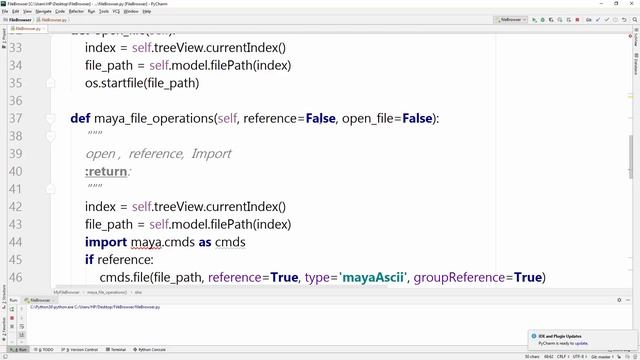The height and width of the screenshot is (360, 640).
Task: Click the Git: master branch widget in status bar
Action: pos(603,357)
